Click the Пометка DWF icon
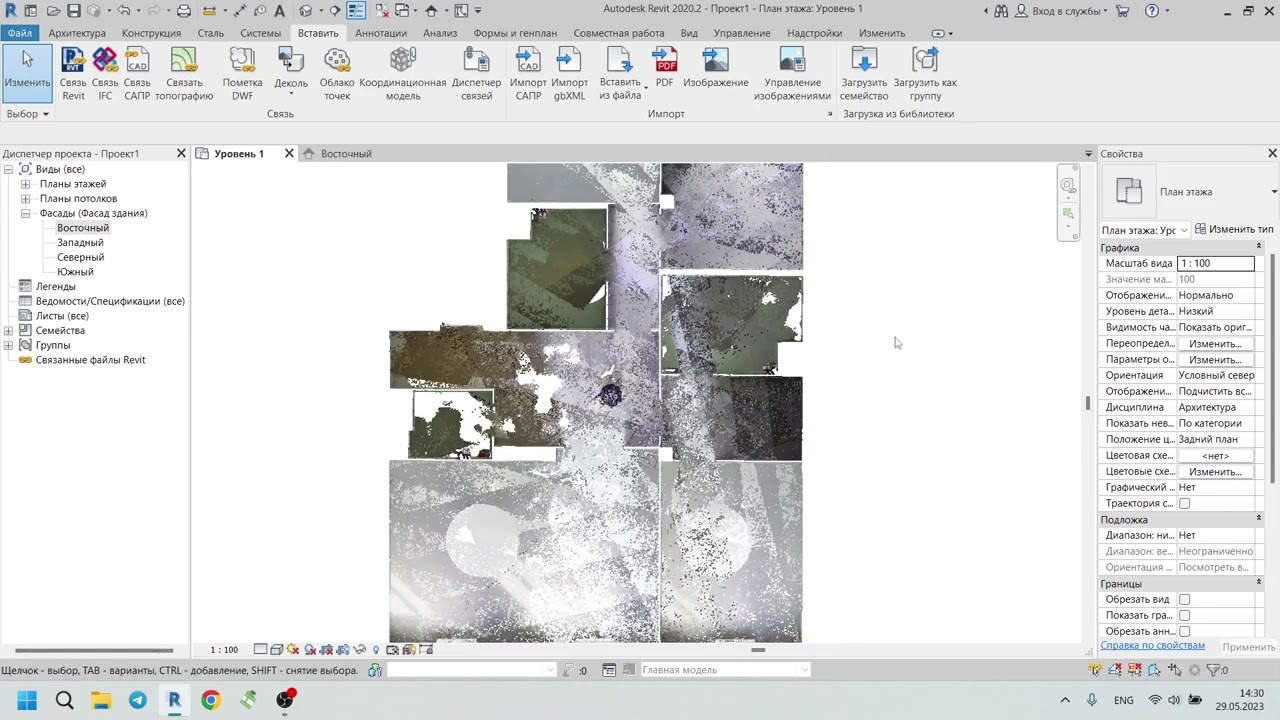The height and width of the screenshot is (720, 1280). point(242,74)
